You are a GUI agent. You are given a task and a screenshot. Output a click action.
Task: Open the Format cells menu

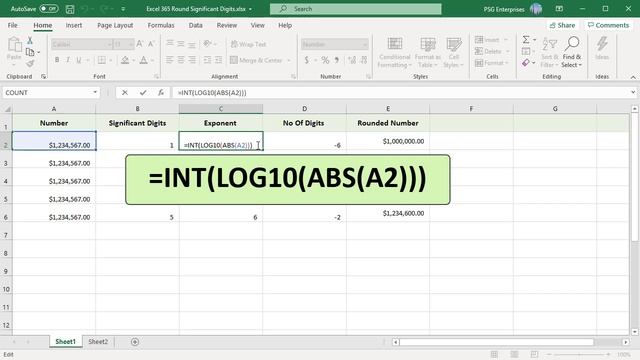pyautogui.click(x=491, y=63)
